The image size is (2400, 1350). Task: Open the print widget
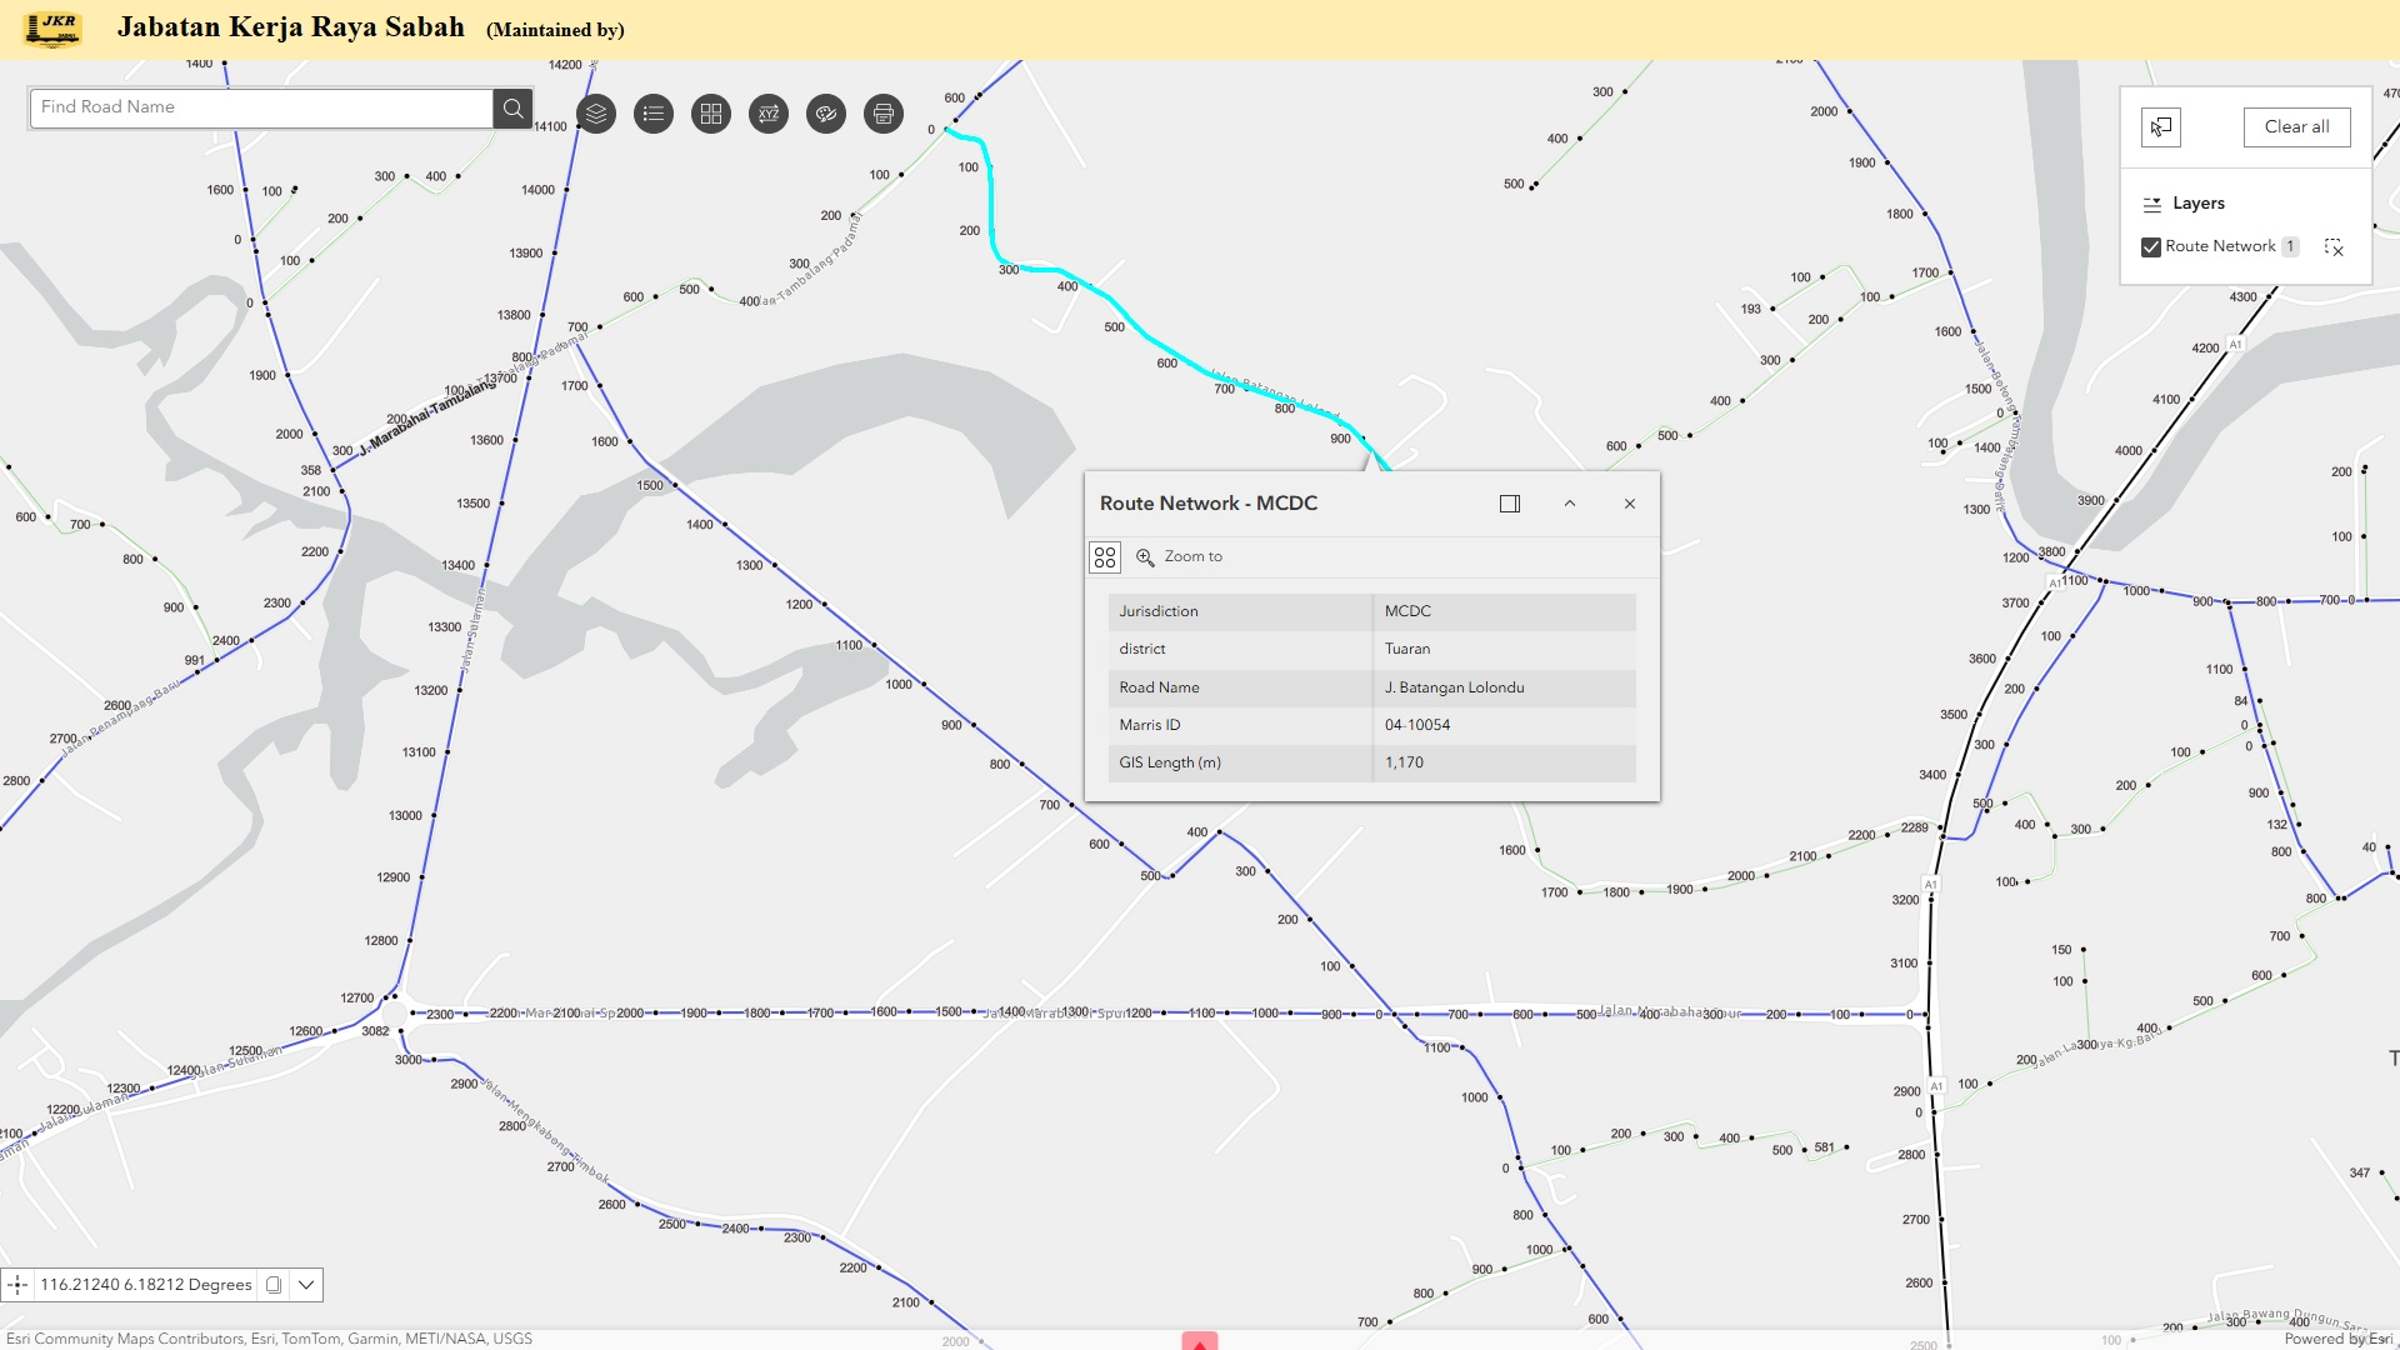[883, 114]
